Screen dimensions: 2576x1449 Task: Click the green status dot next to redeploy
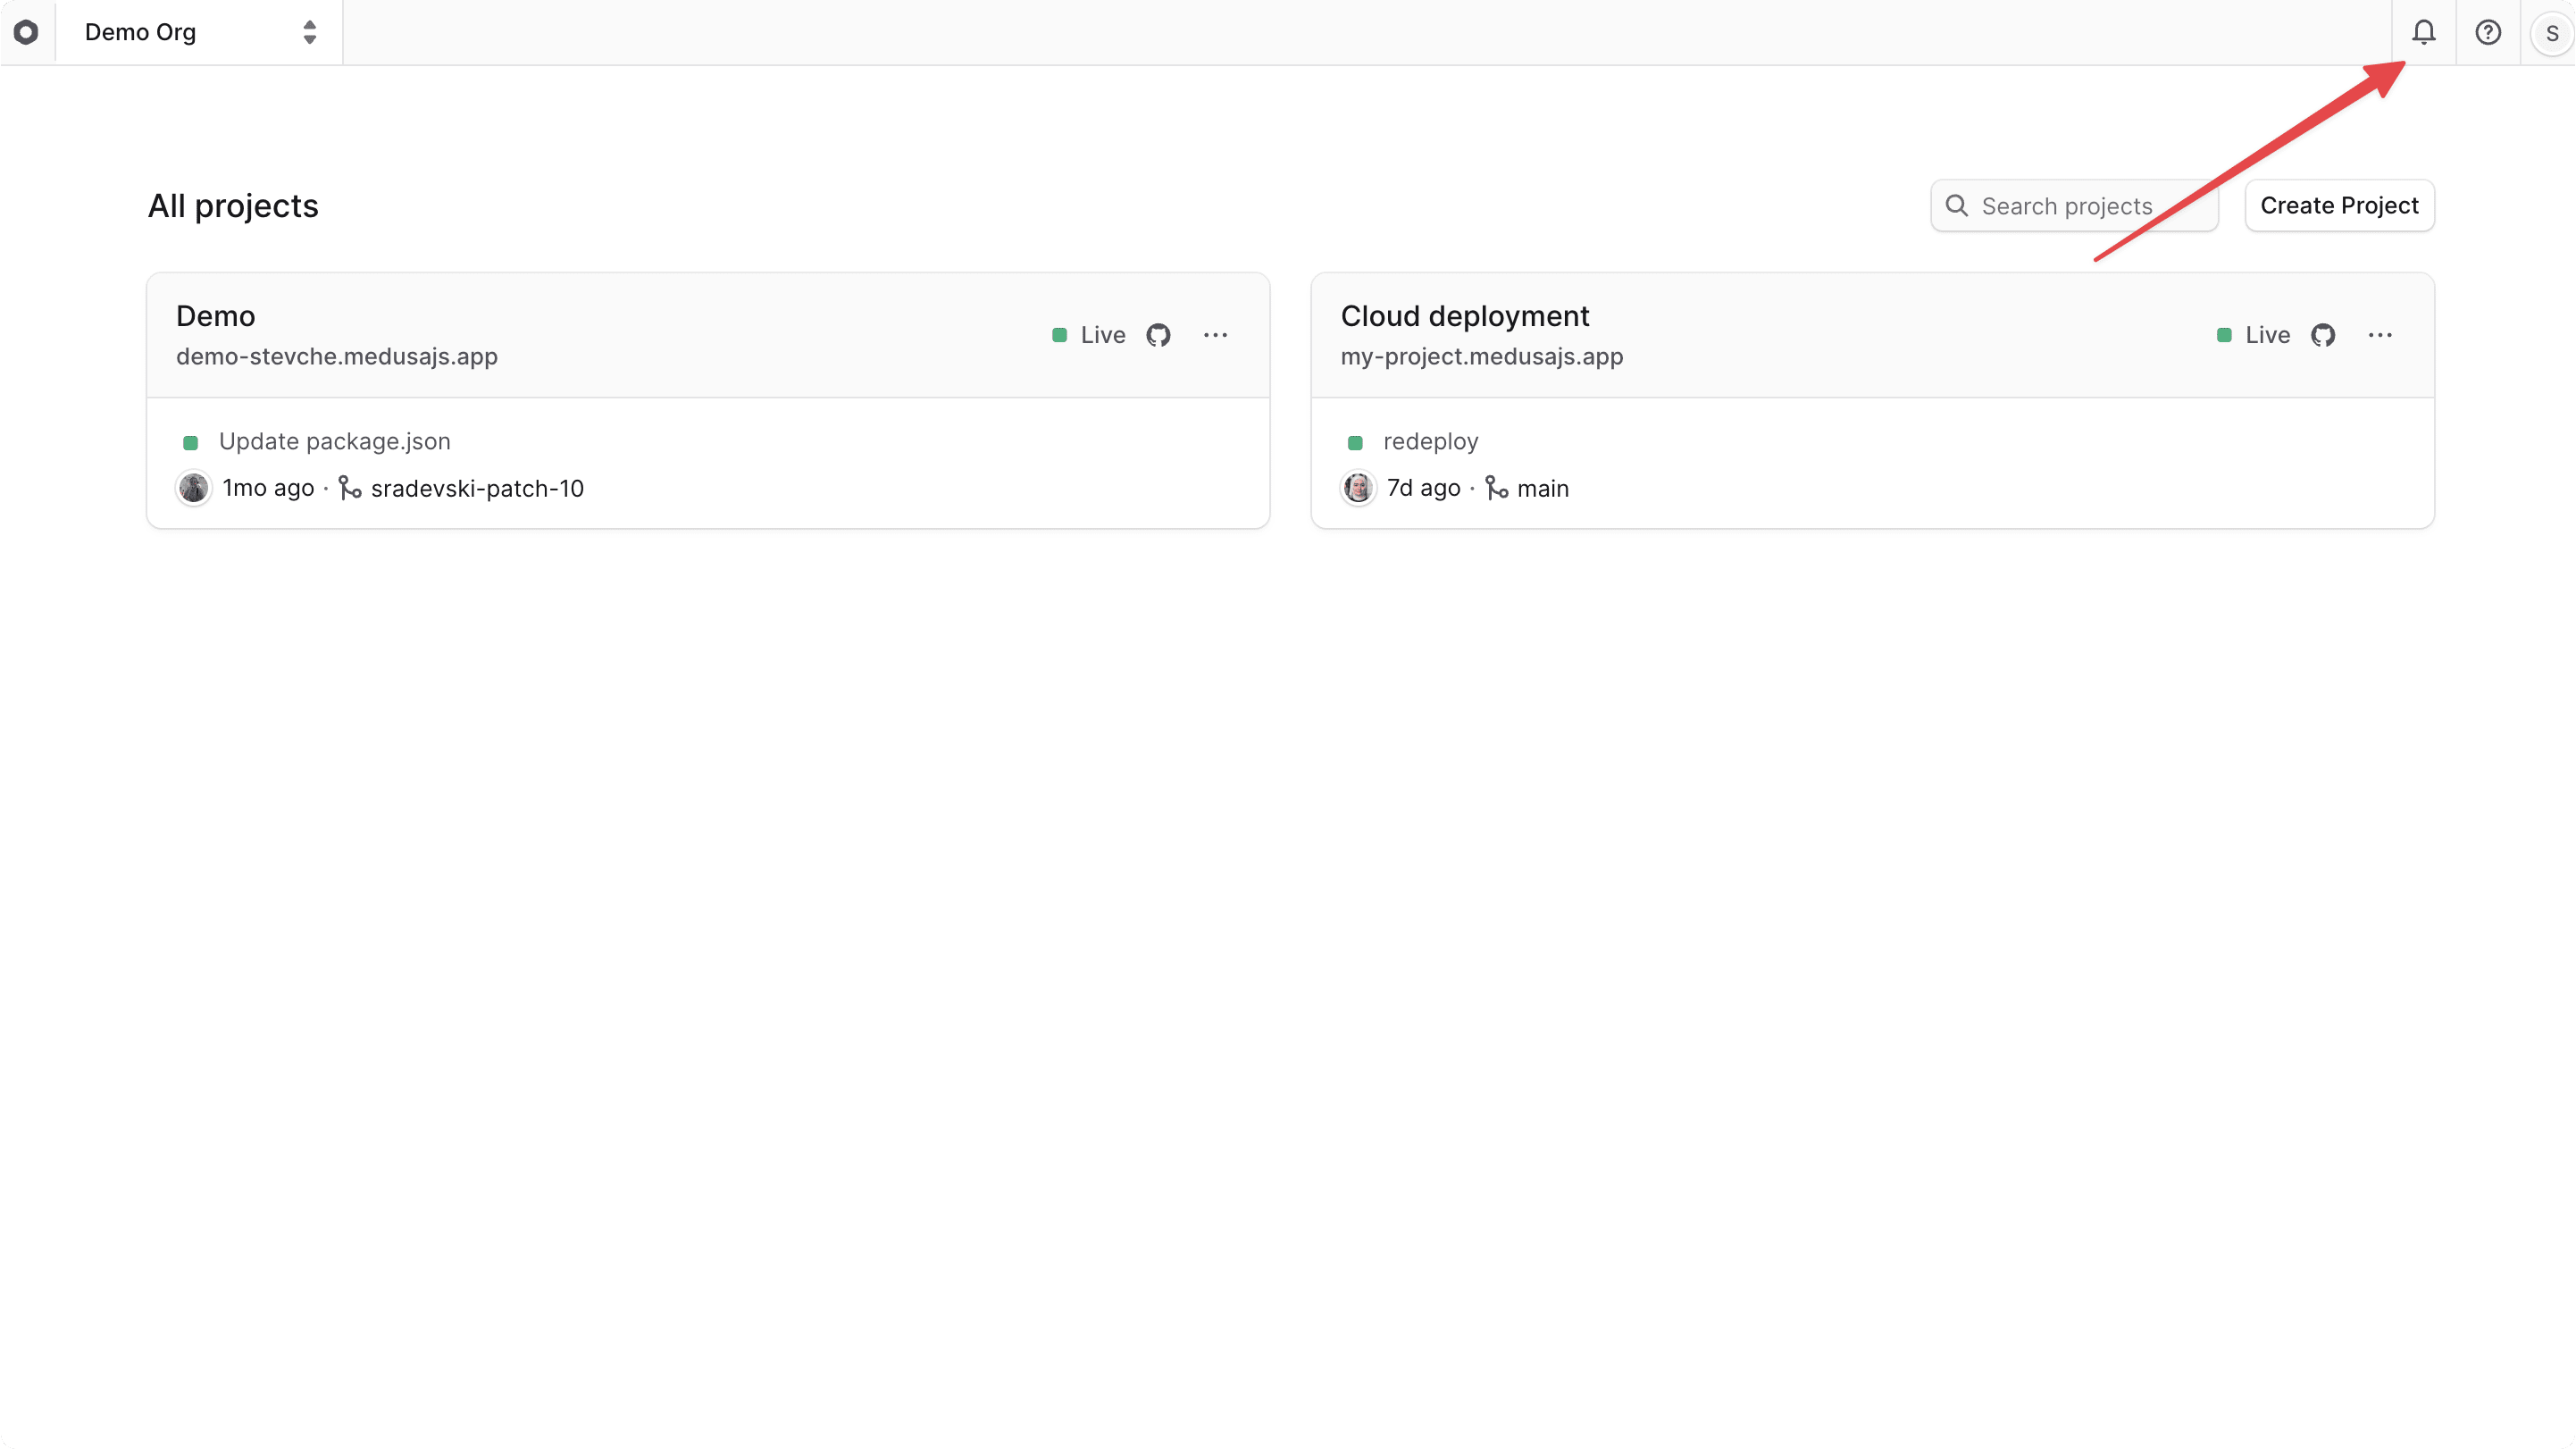pyautogui.click(x=1356, y=443)
